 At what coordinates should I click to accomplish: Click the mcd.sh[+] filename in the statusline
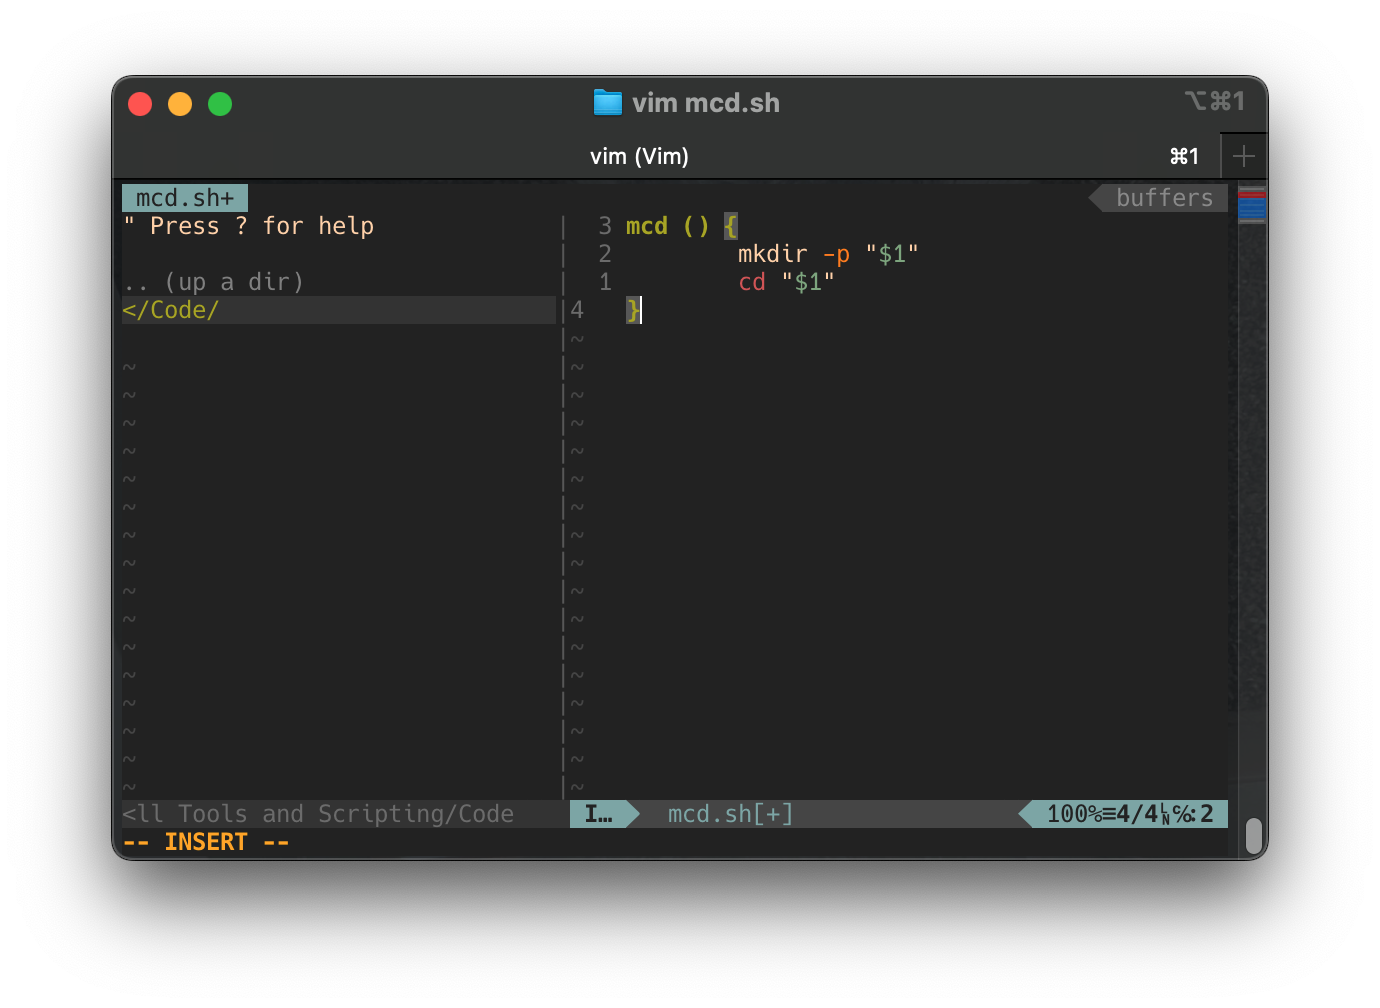click(729, 814)
